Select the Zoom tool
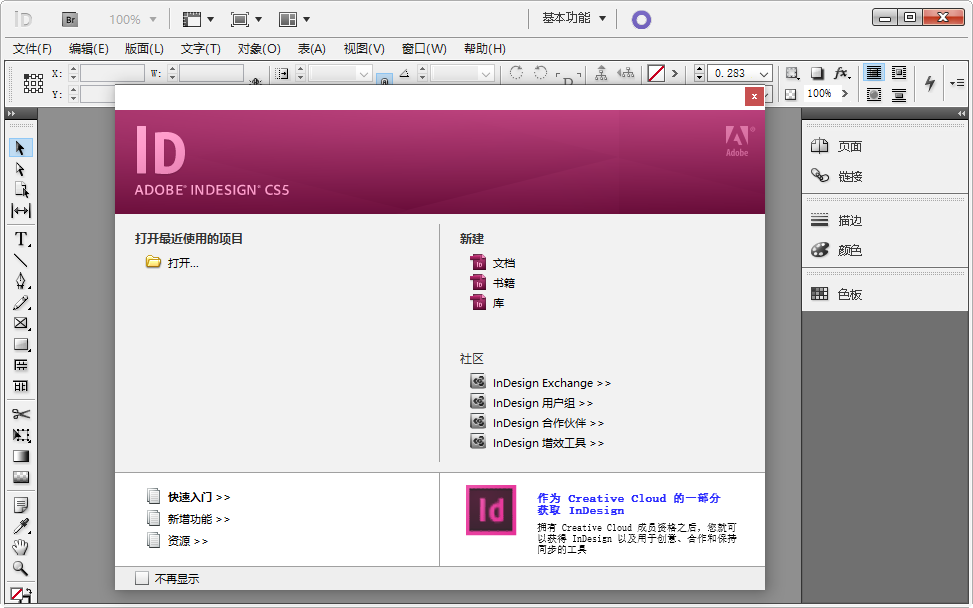This screenshot has width=973, height=608. (20, 568)
